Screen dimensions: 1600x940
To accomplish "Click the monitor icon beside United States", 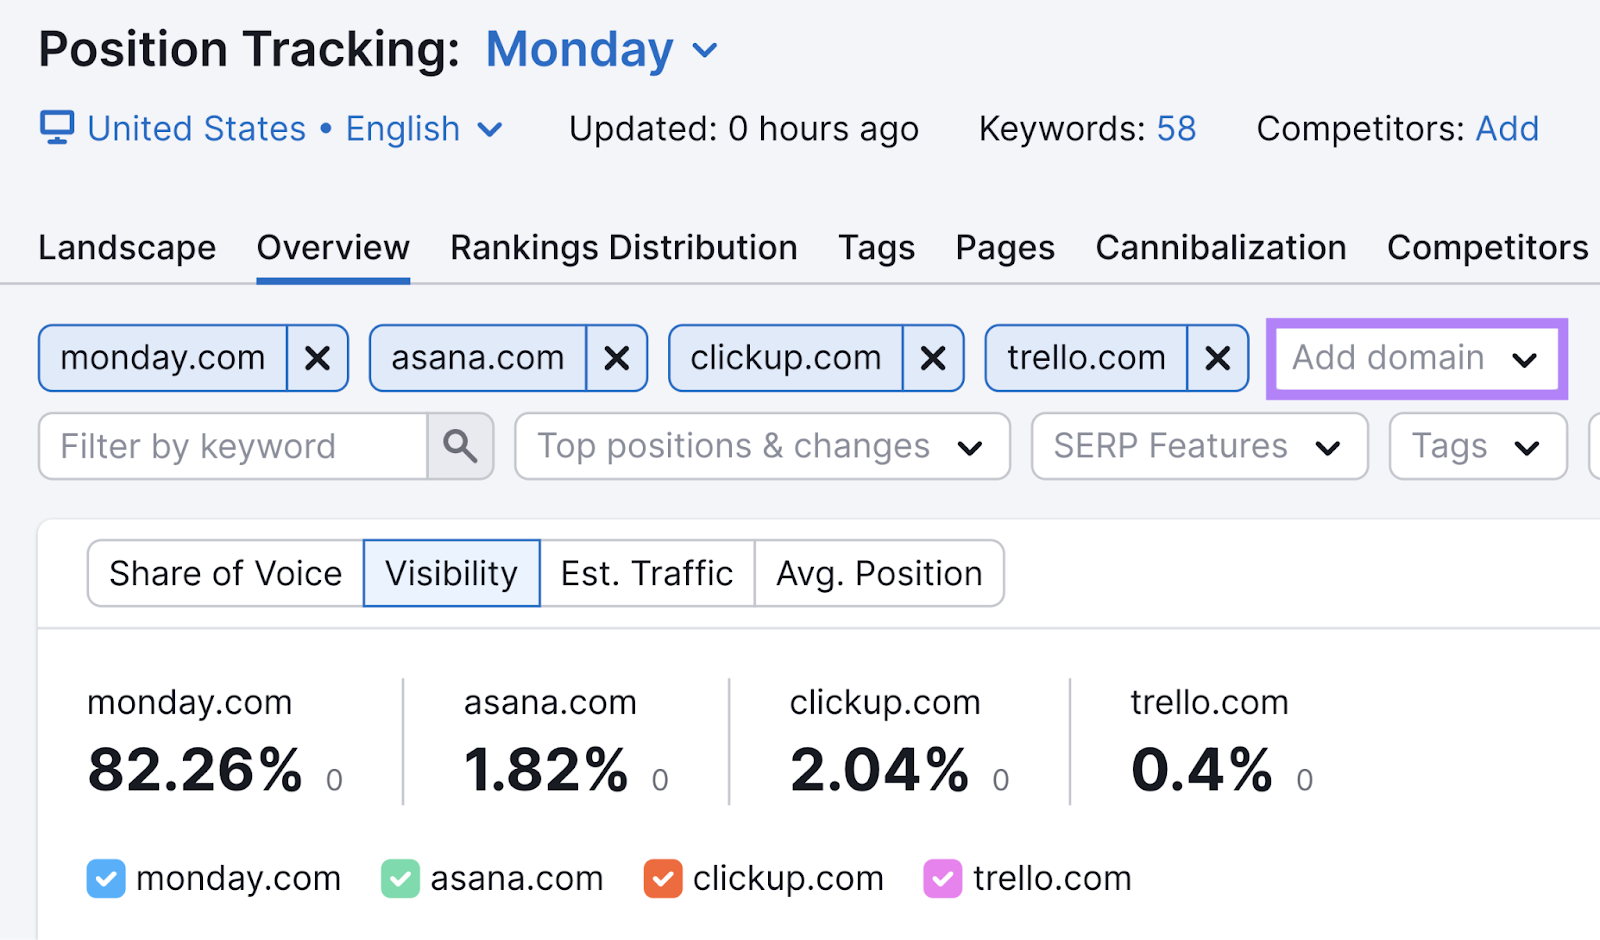I will click(x=57, y=127).
